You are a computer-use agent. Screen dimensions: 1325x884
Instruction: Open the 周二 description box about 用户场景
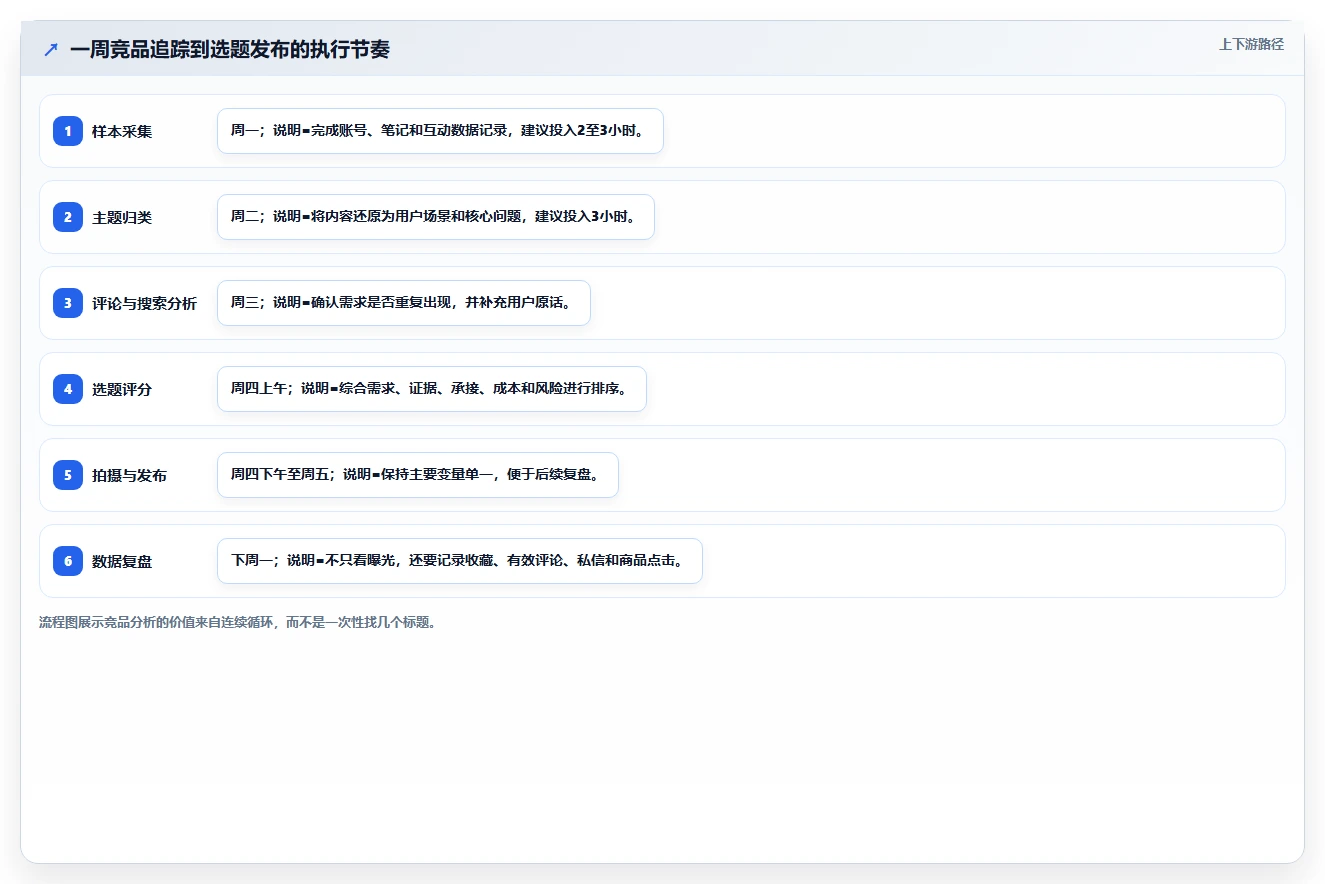(436, 217)
